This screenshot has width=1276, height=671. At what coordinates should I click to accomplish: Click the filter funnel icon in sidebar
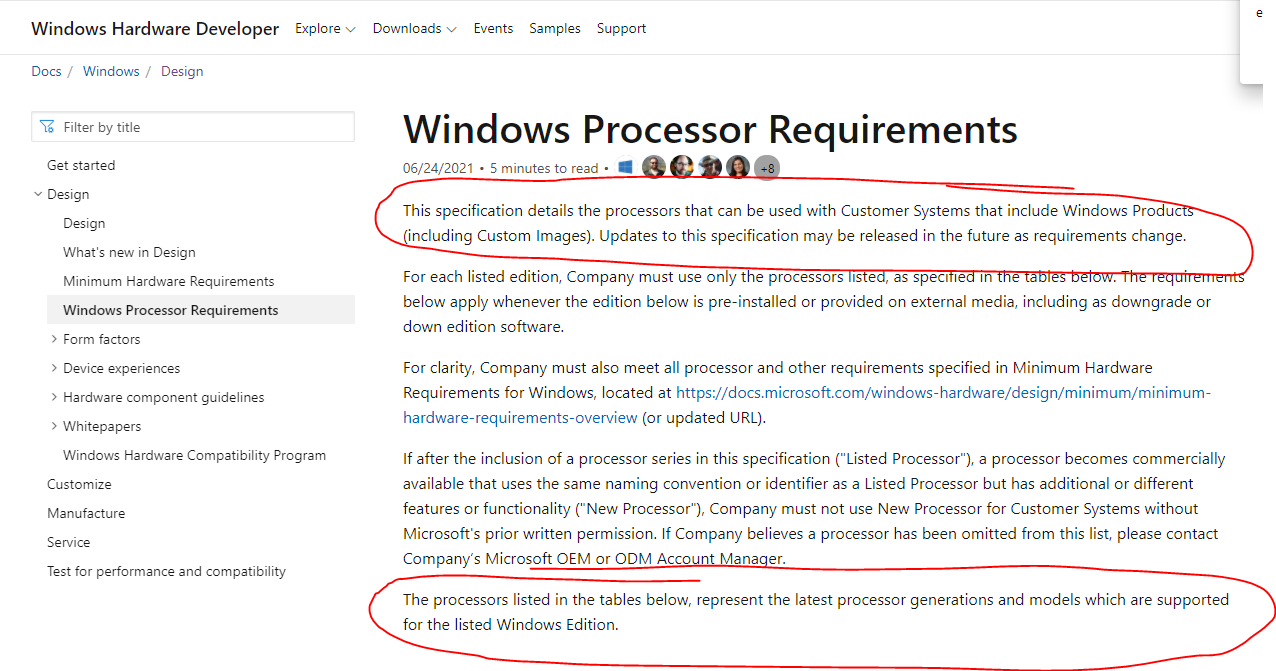(x=47, y=127)
